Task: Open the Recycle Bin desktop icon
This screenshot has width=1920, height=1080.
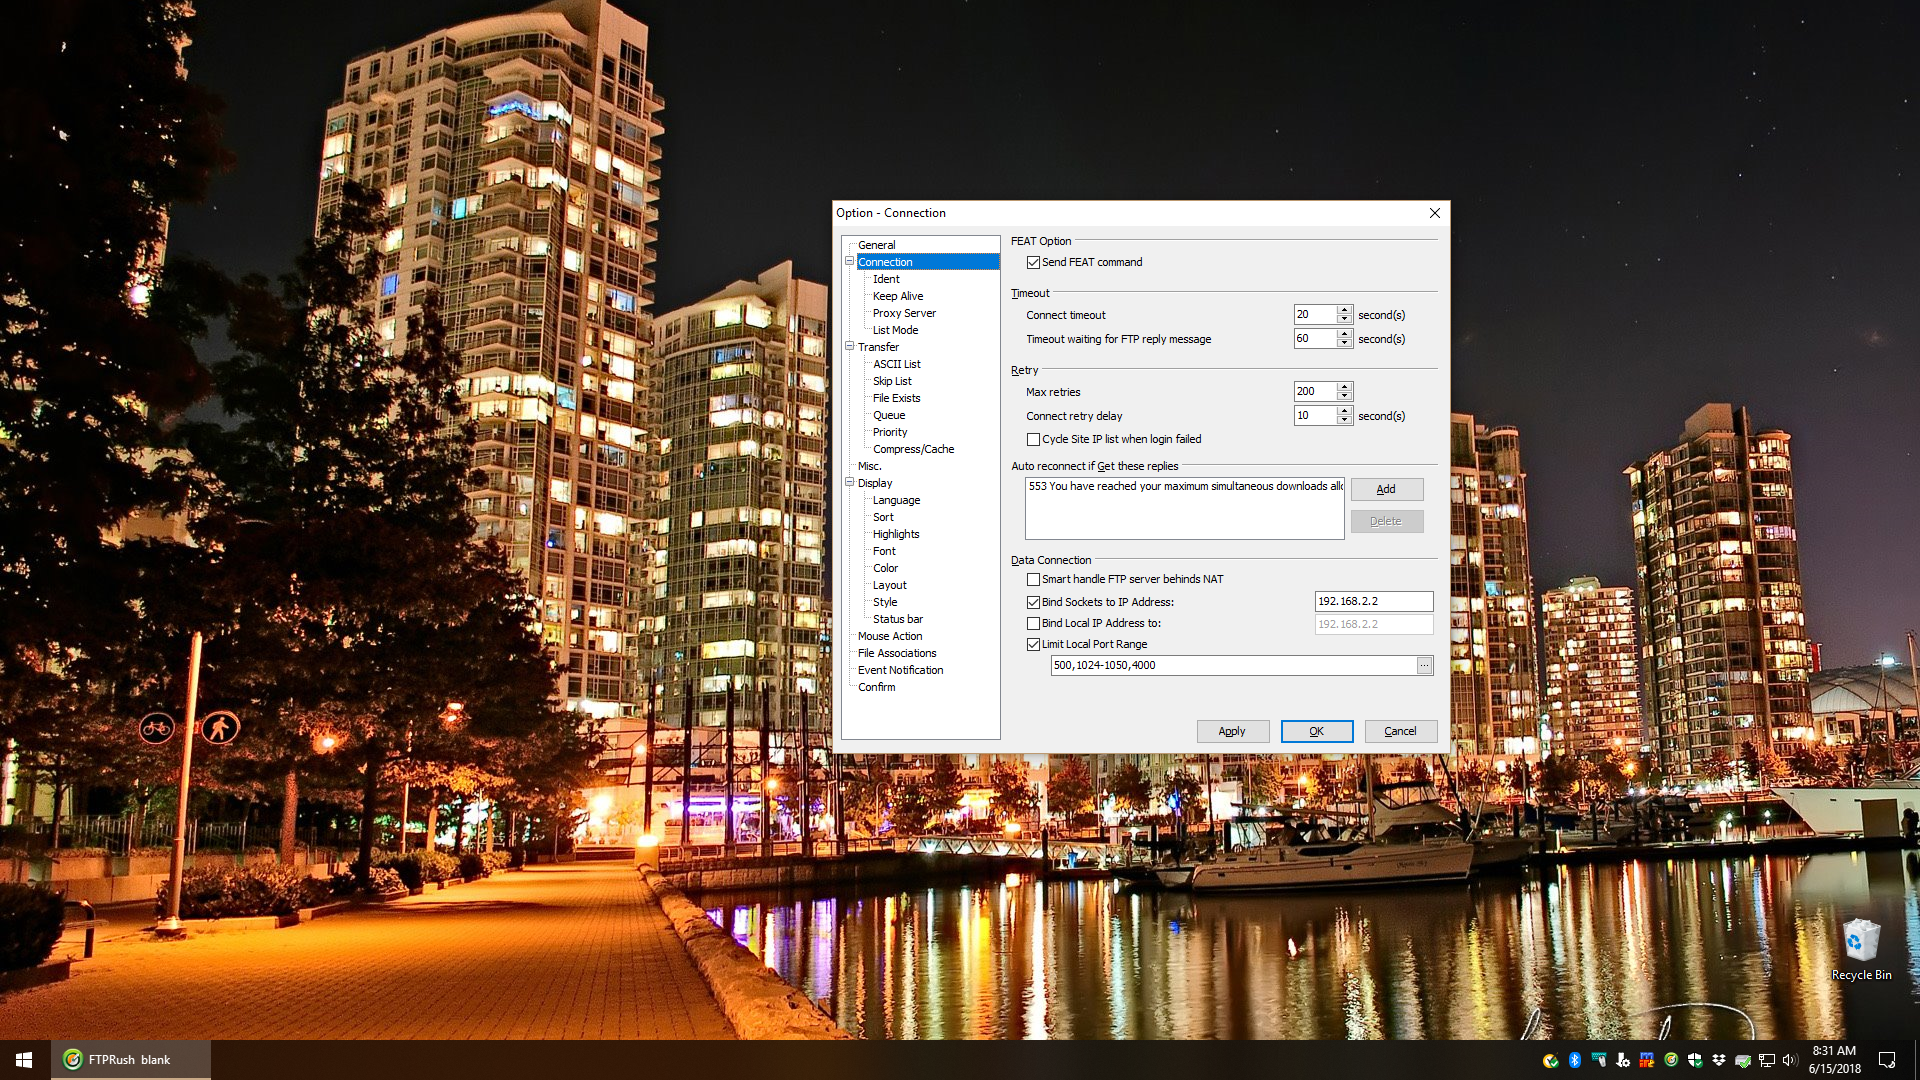Action: [x=1861, y=950]
